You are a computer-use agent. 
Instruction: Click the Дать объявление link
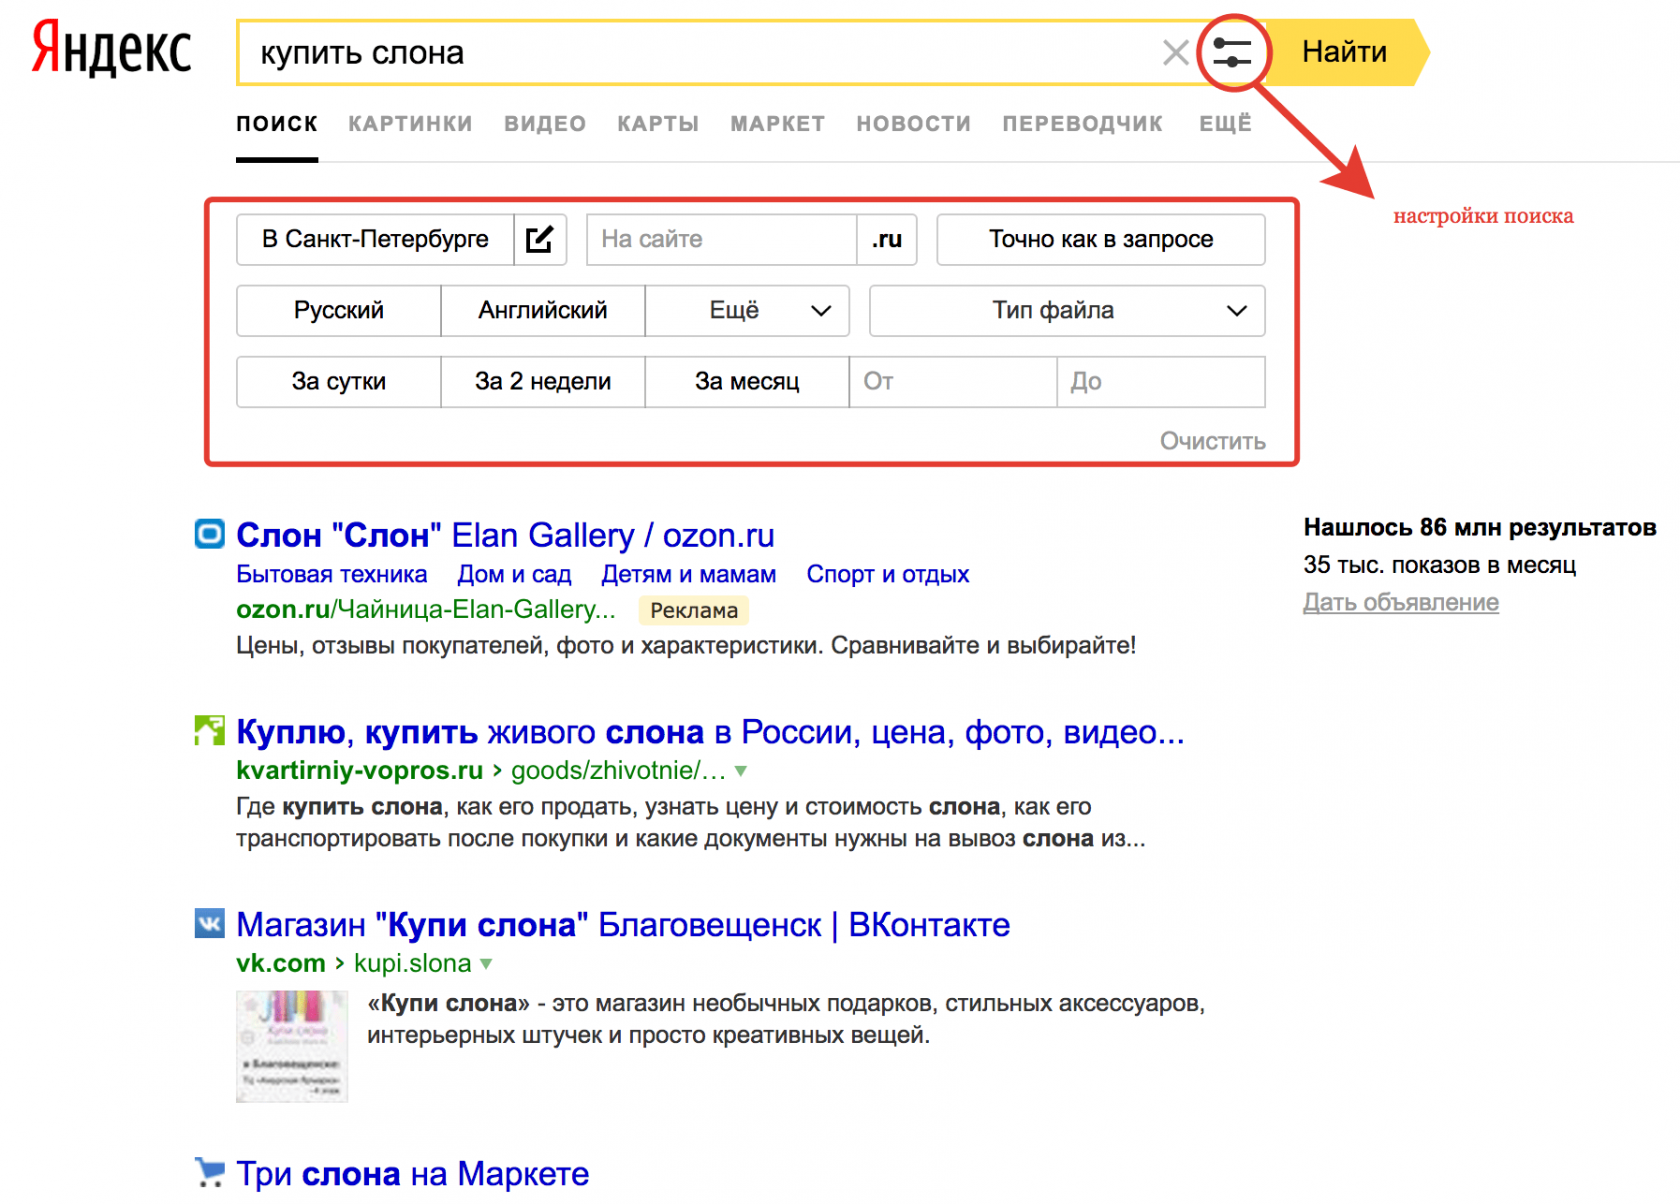click(1401, 602)
